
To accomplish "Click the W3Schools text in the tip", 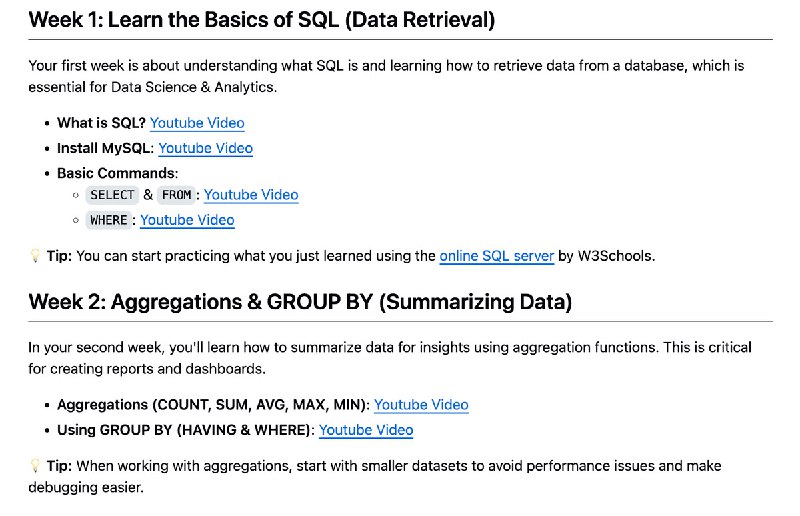I will (615, 256).
